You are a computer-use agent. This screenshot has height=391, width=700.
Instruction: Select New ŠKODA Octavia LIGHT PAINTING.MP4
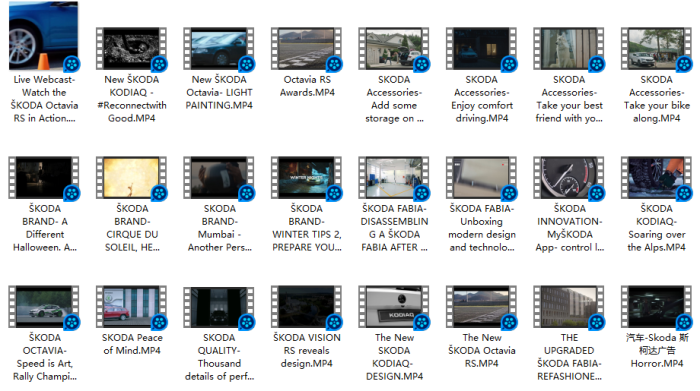[x=219, y=49]
